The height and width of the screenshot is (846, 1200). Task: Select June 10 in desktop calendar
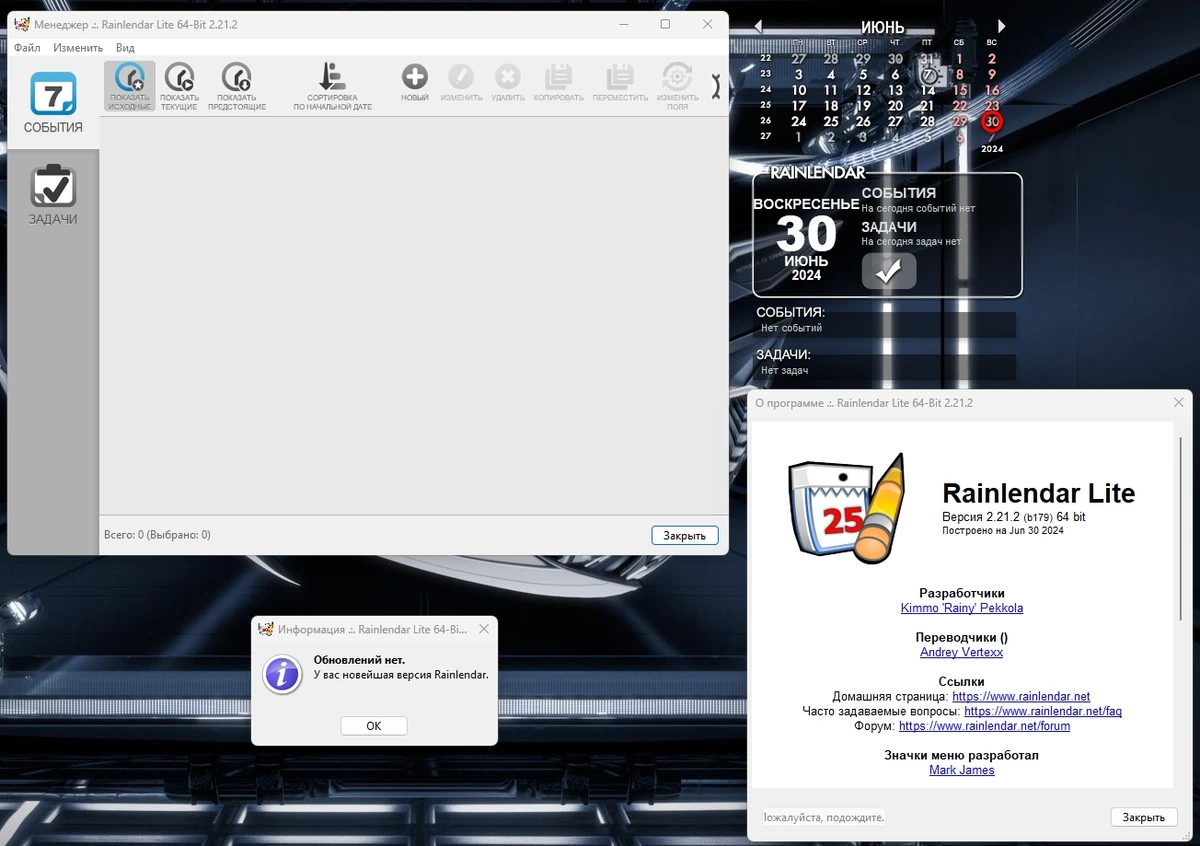click(x=799, y=90)
